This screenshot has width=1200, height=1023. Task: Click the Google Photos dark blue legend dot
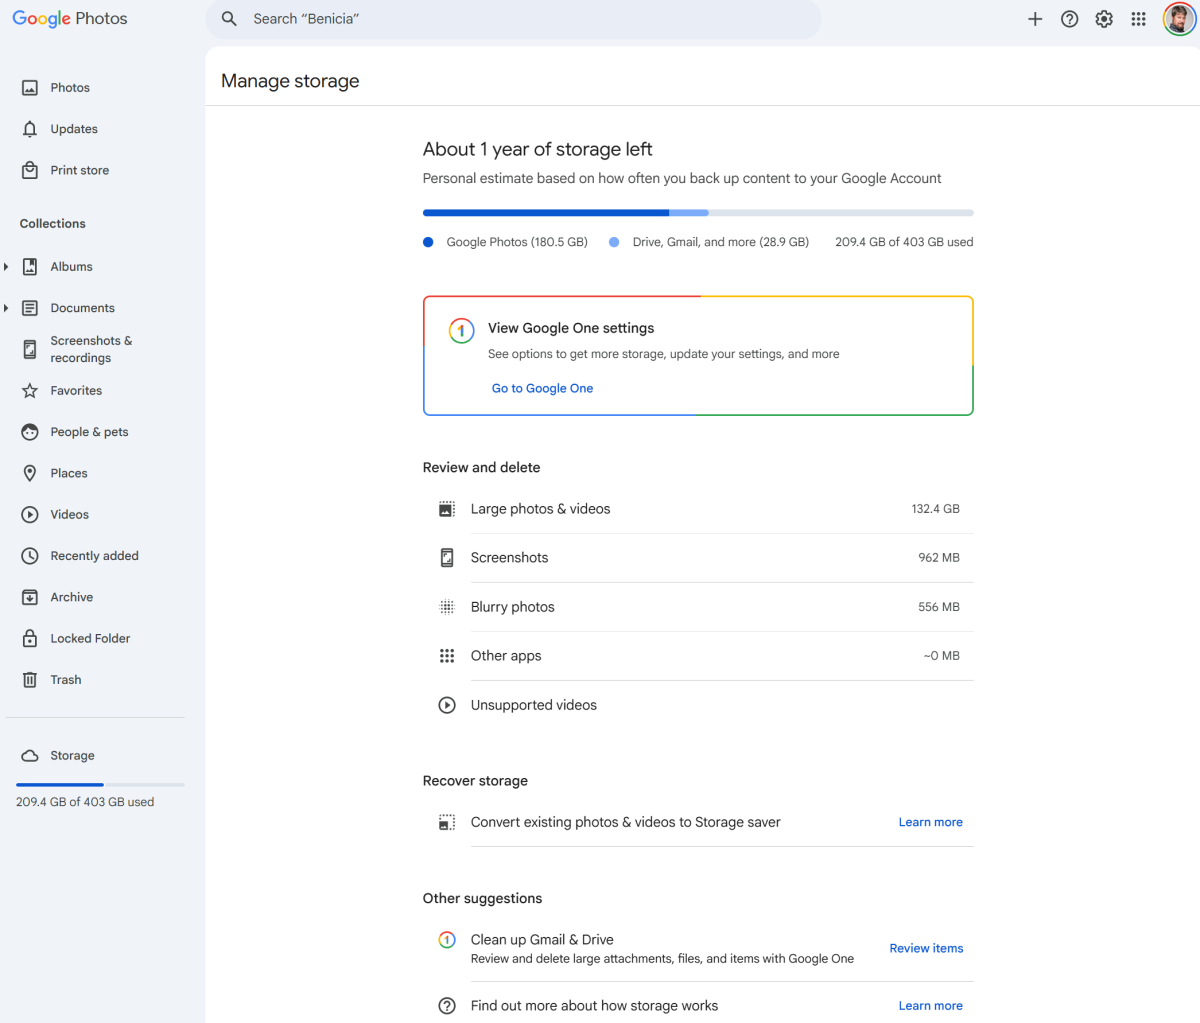428,242
